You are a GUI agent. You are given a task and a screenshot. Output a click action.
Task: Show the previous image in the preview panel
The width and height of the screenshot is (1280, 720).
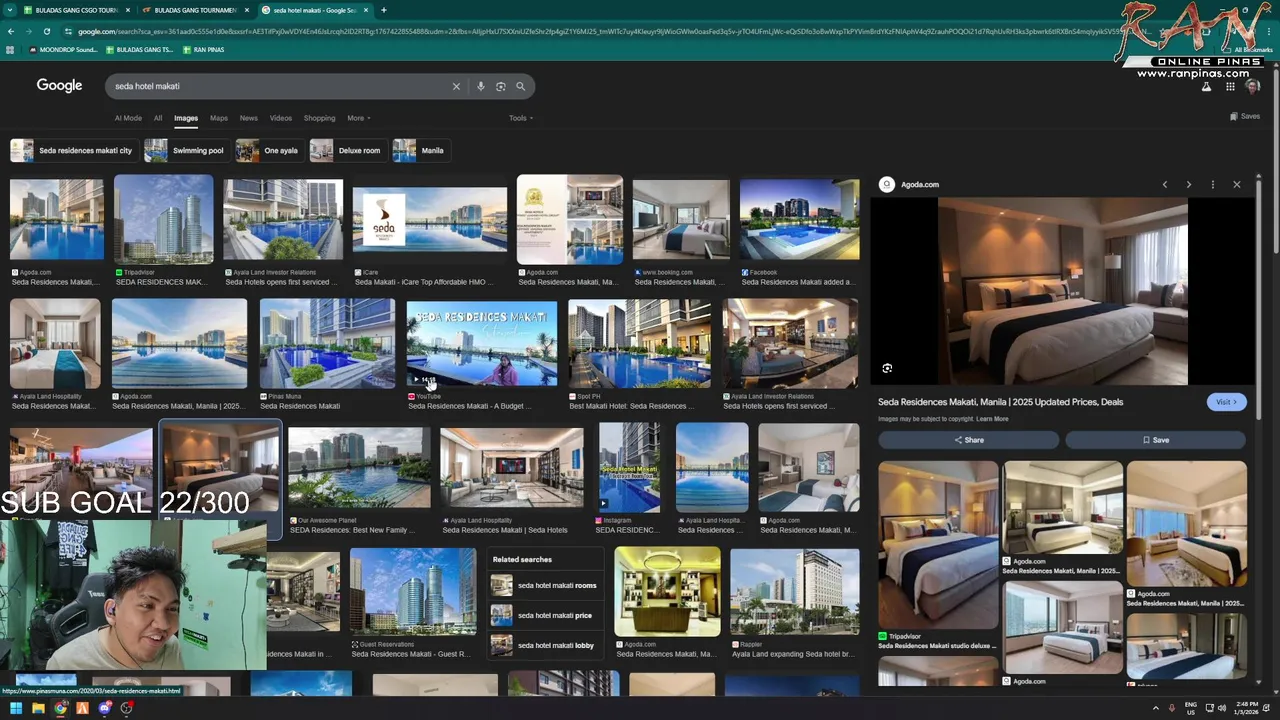coord(1165,185)
